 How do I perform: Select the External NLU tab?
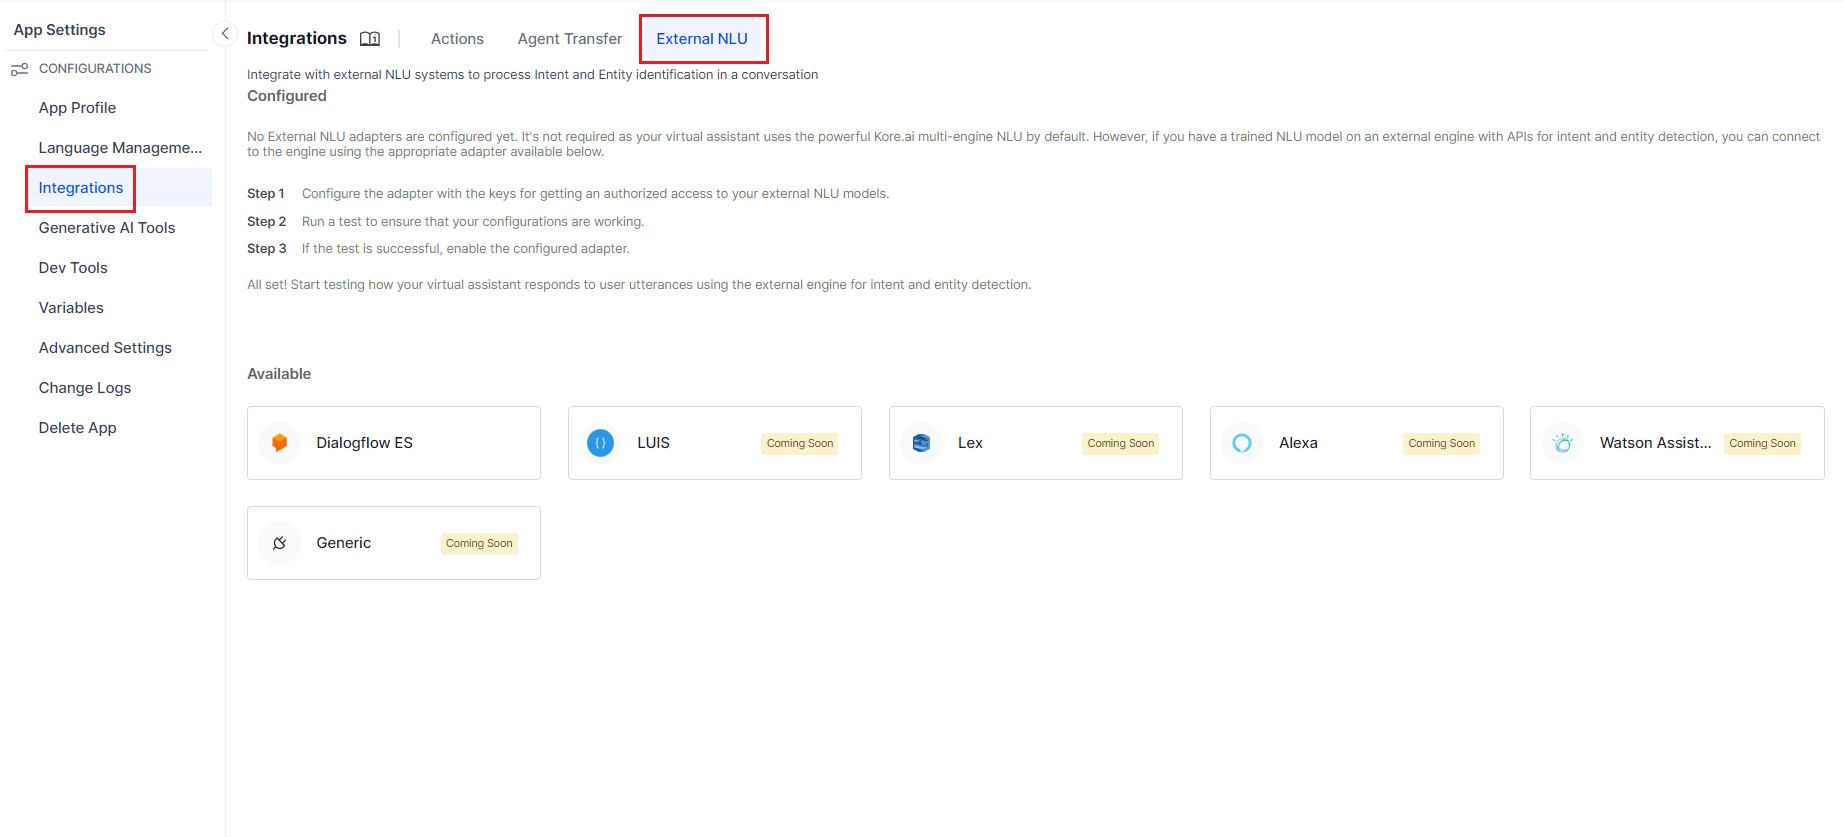(702, 39)
